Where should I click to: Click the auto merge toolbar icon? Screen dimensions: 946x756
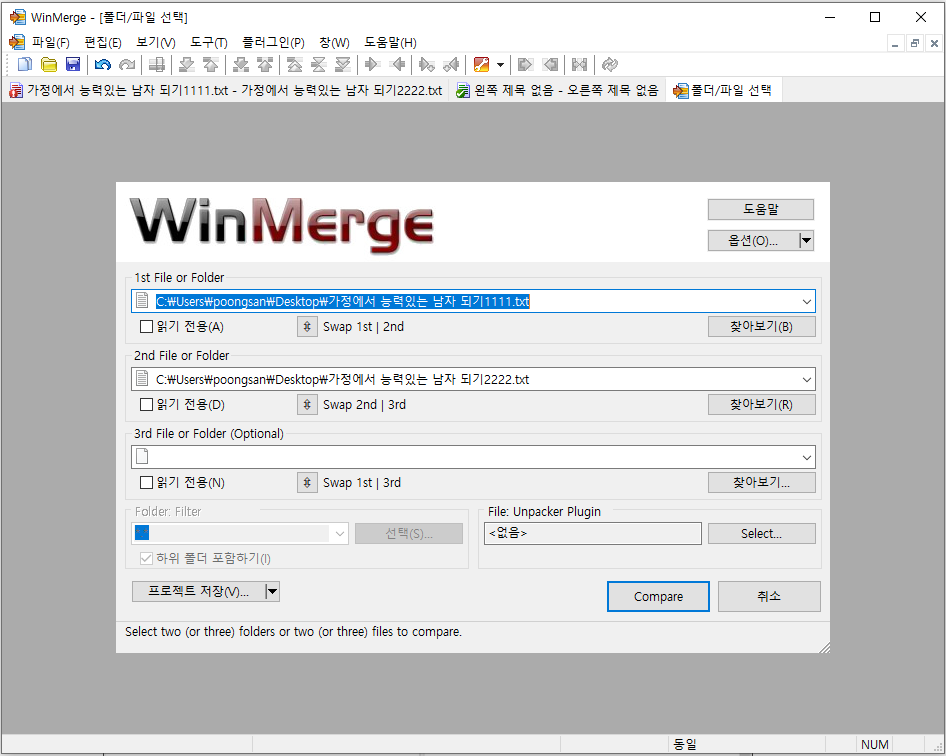click(x=579, y=65)
